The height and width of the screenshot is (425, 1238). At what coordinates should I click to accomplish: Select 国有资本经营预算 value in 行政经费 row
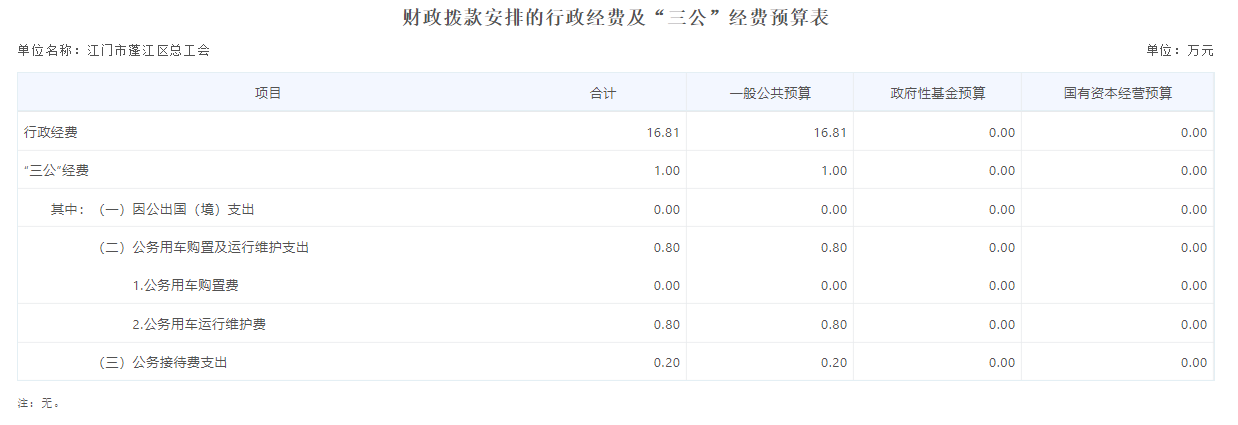pos(1193,133)
